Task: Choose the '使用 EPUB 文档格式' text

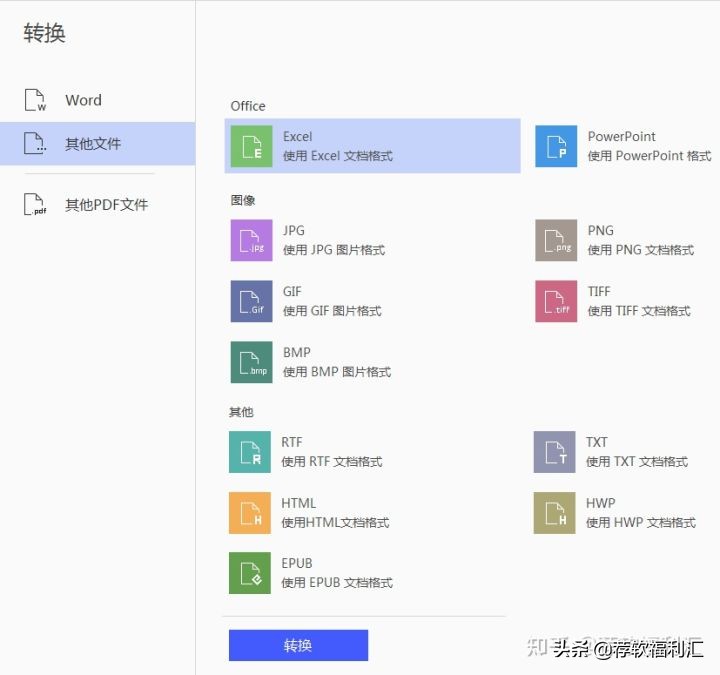Action: click(x=337, y=583)
